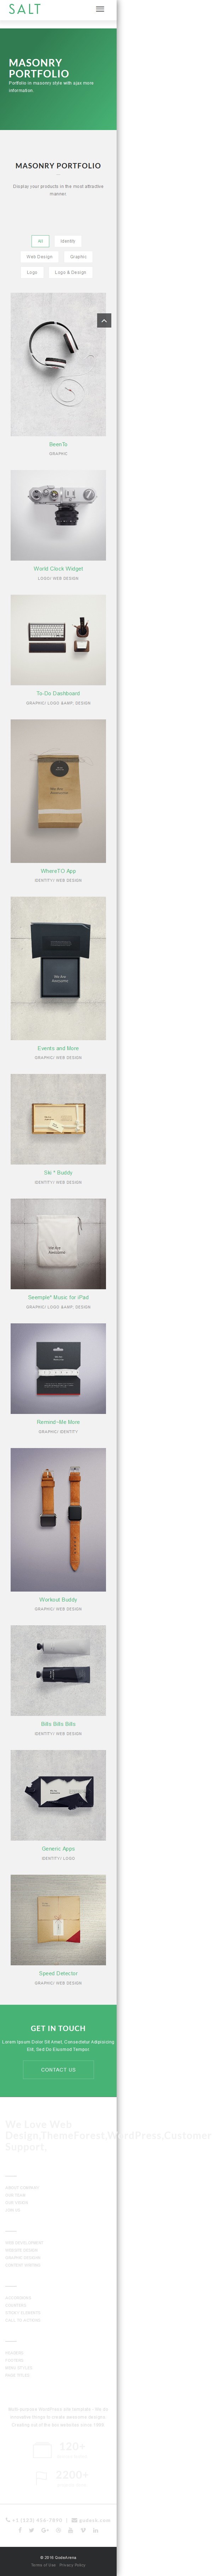Viewport: 212px width, 2576px height.
Task: Open the hamburger menu icon
Action: click(100, 9)
